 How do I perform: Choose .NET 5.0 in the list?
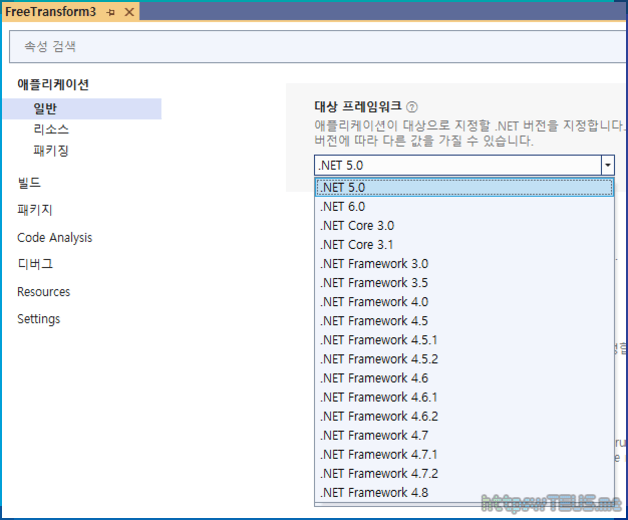464,187
